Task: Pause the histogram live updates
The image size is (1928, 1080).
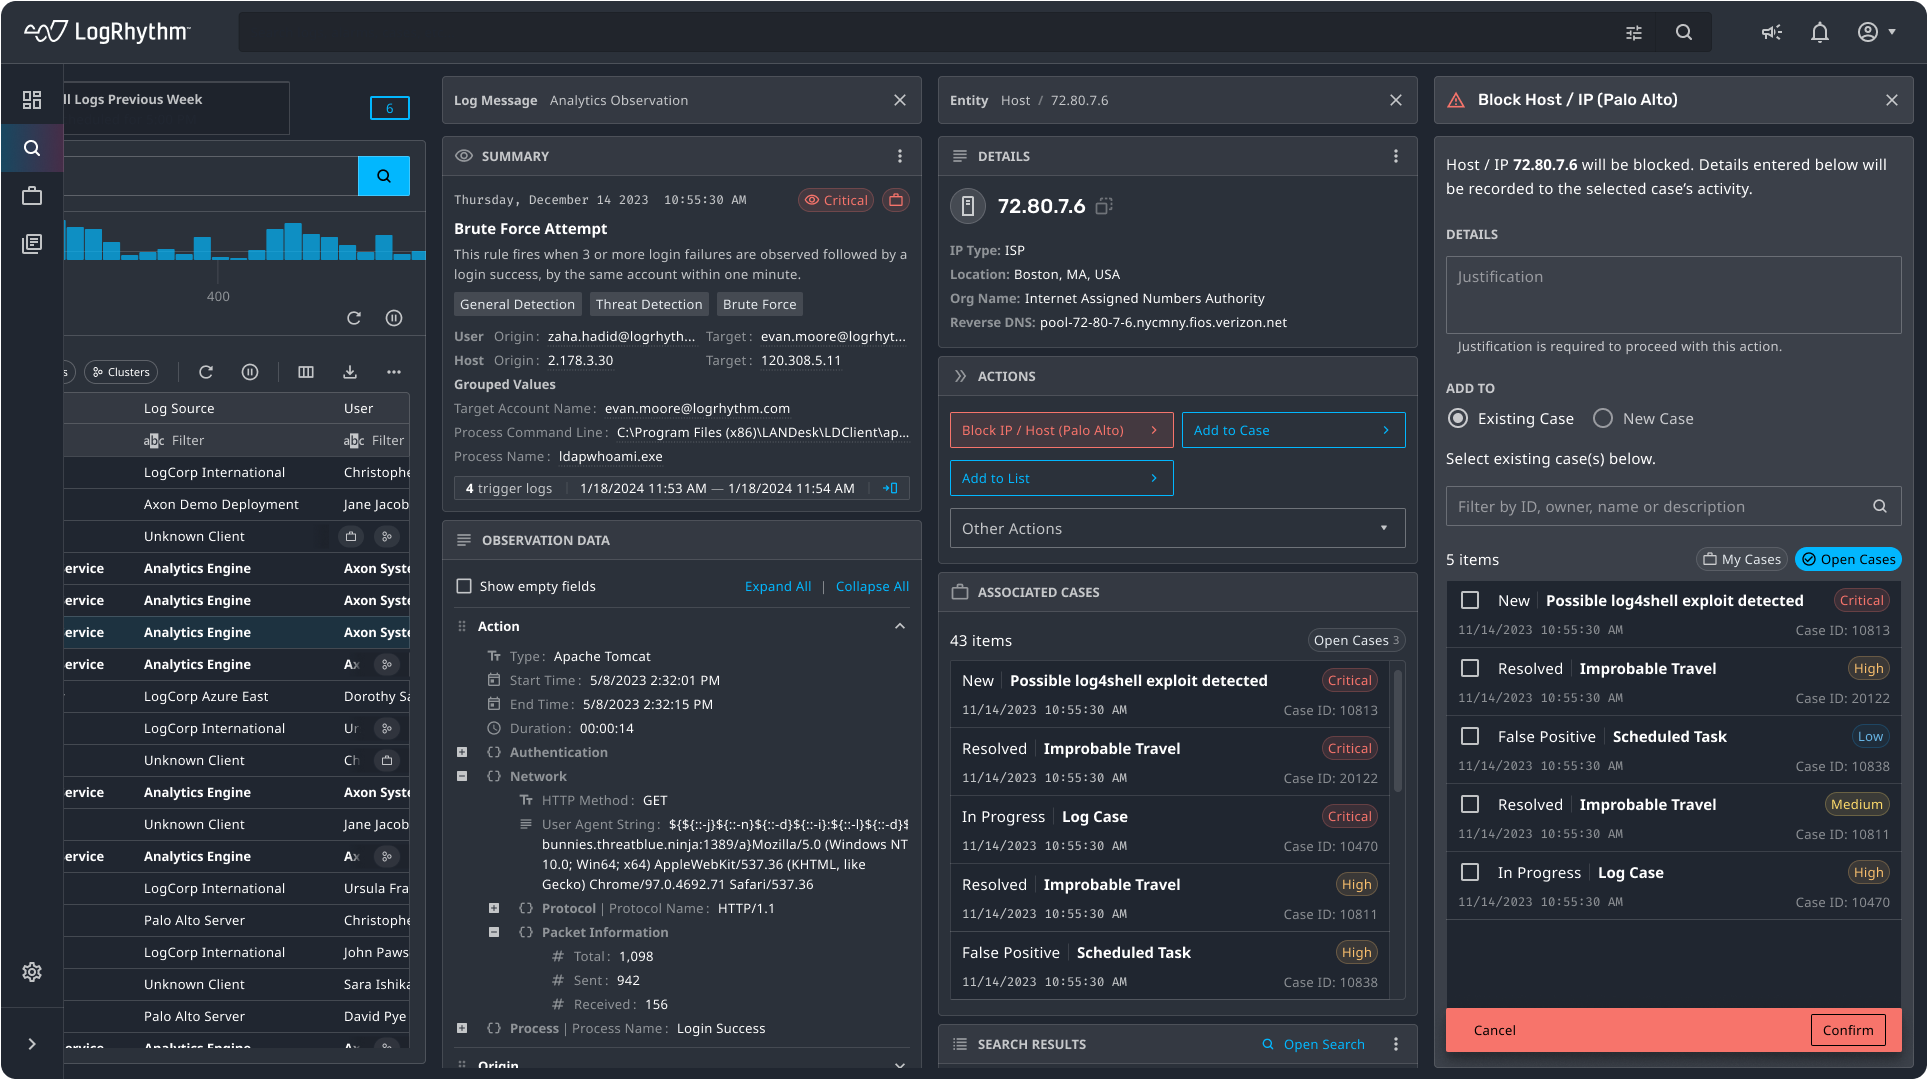Action: pos(394,318)
